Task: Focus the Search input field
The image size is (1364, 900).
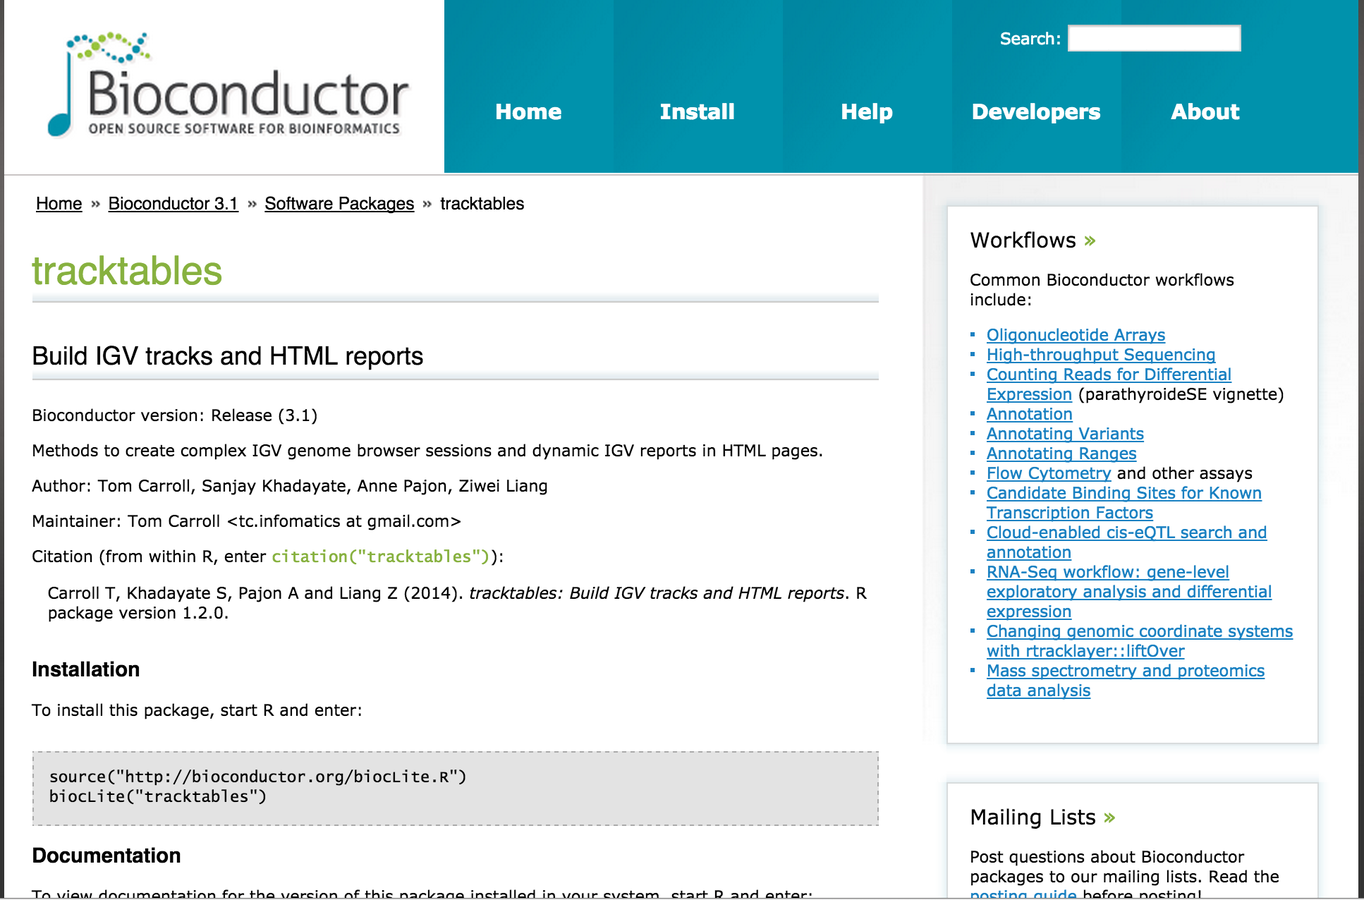Action: (x=1154, y=38)
